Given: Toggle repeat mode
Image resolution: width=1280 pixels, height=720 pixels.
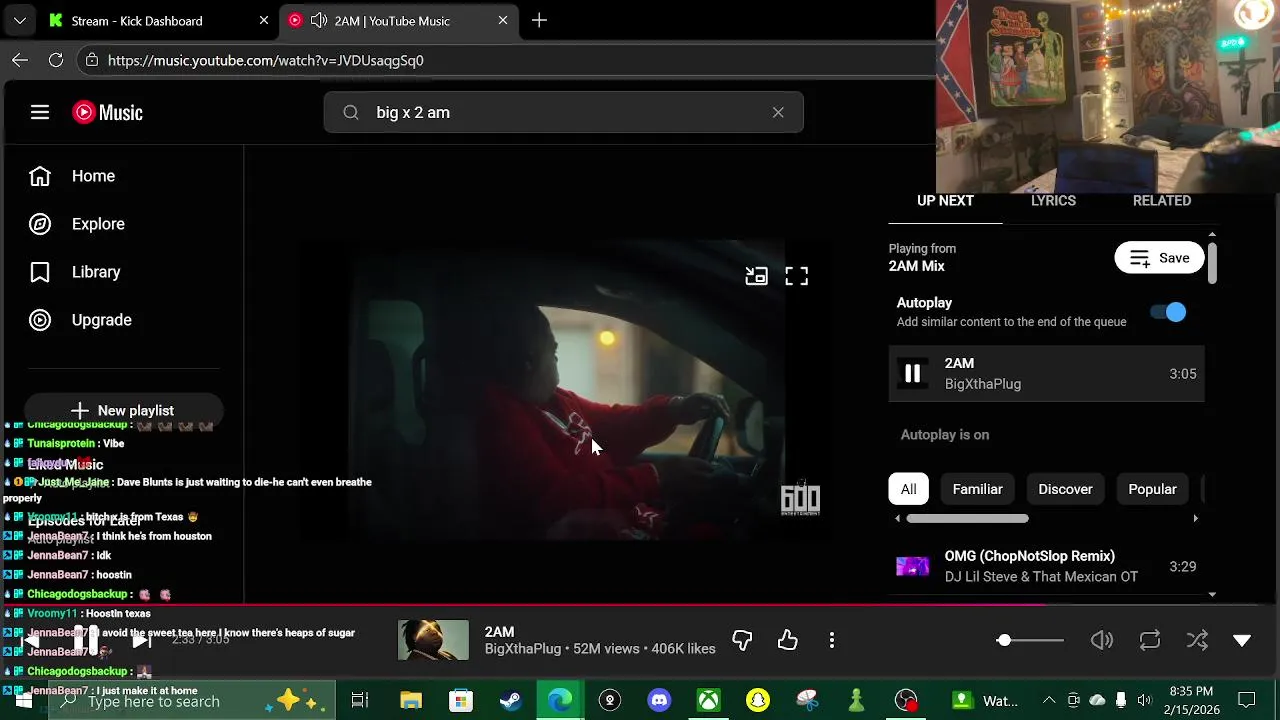Looking at the screenshot, I should 1150,640.
